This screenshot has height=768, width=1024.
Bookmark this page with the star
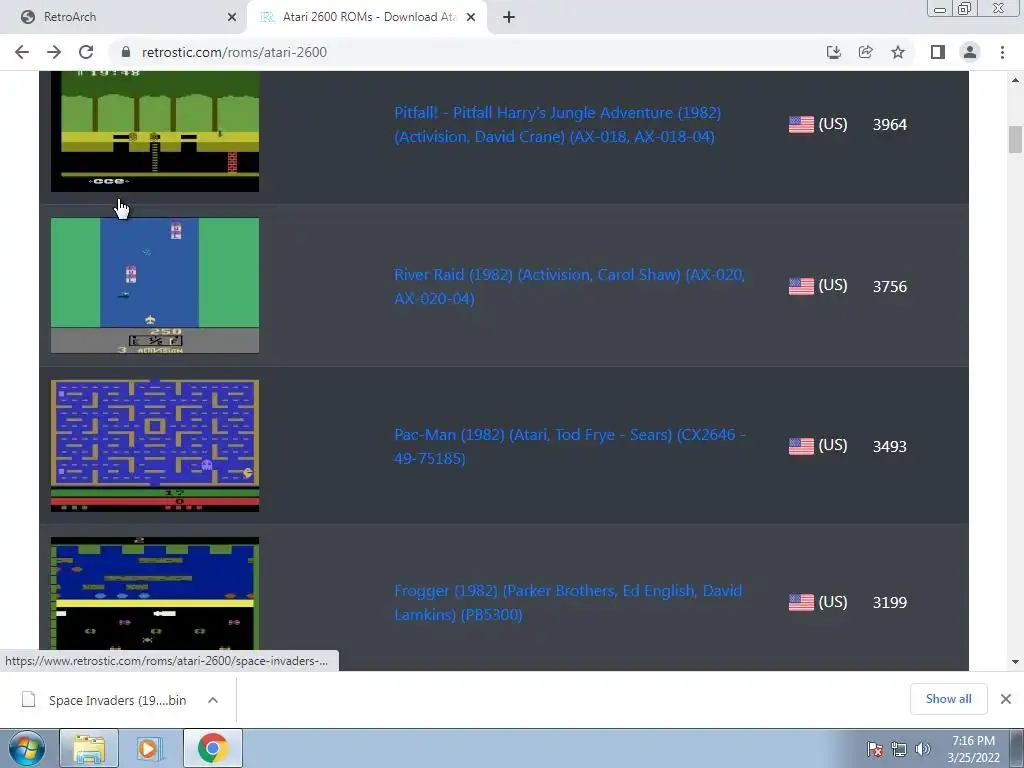pyautogui.click(x=898, y=52)
